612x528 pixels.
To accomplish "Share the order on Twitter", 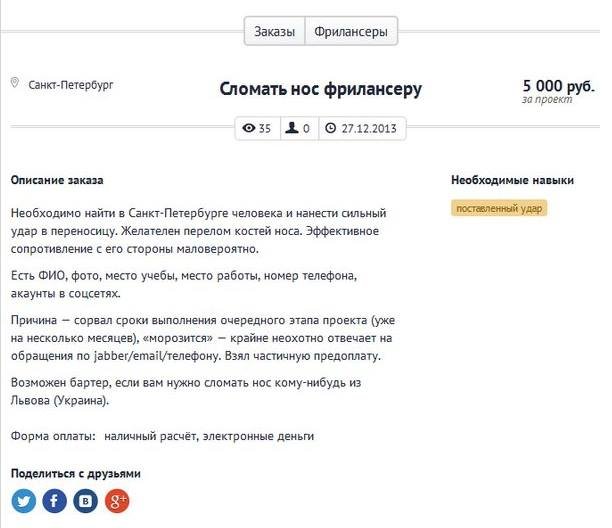I will click(24, 501).
